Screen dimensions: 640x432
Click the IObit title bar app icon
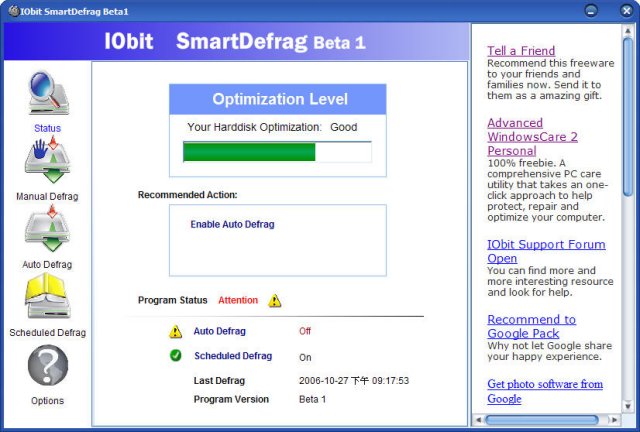[13, 10]
